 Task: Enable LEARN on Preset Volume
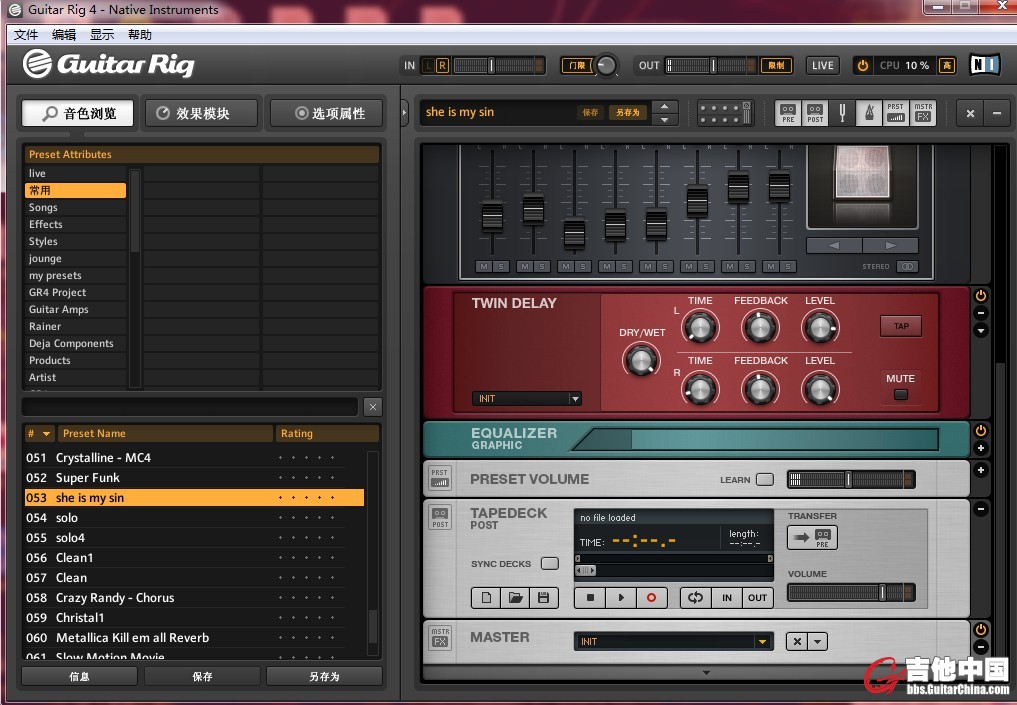click(x=765, y=479)
